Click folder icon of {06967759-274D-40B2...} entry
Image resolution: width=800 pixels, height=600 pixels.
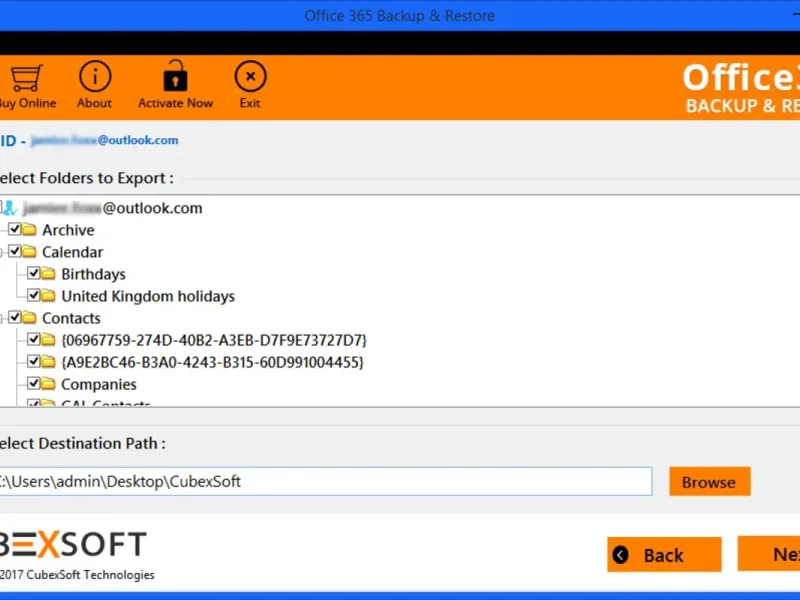pyautogui.click(x=48, y=339)
